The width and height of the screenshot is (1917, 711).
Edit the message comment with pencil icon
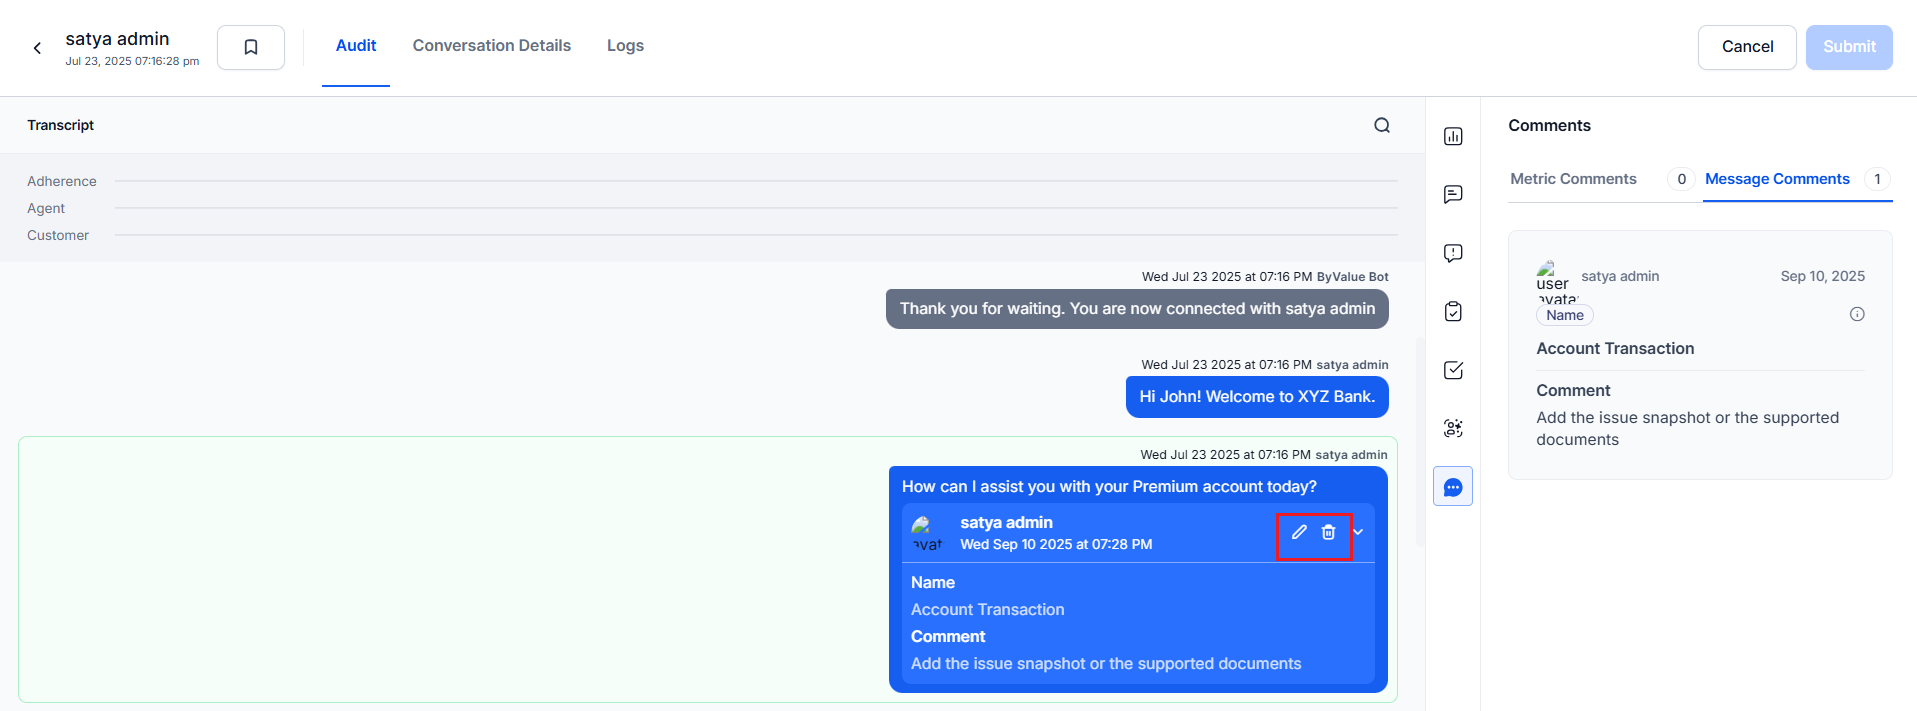click(x=1299, y=532)
